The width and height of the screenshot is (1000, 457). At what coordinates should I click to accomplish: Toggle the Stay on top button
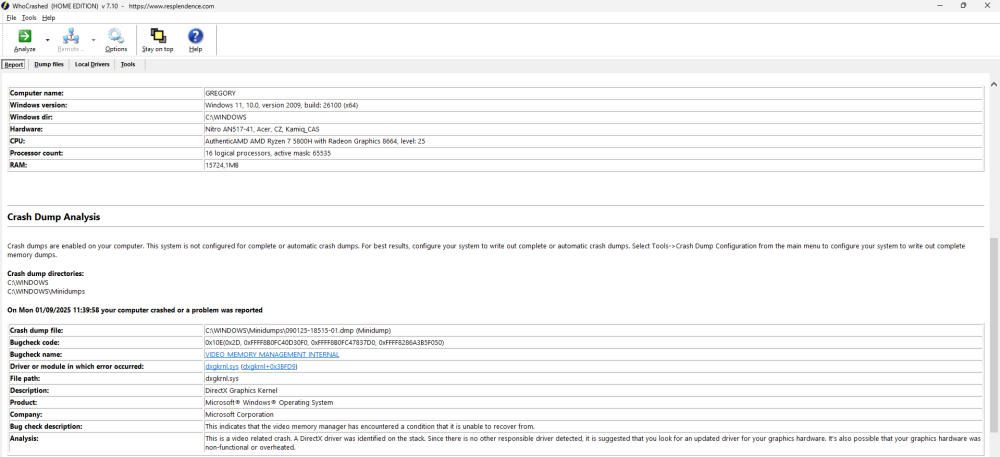pyautogui.click(x=158, y=40)
